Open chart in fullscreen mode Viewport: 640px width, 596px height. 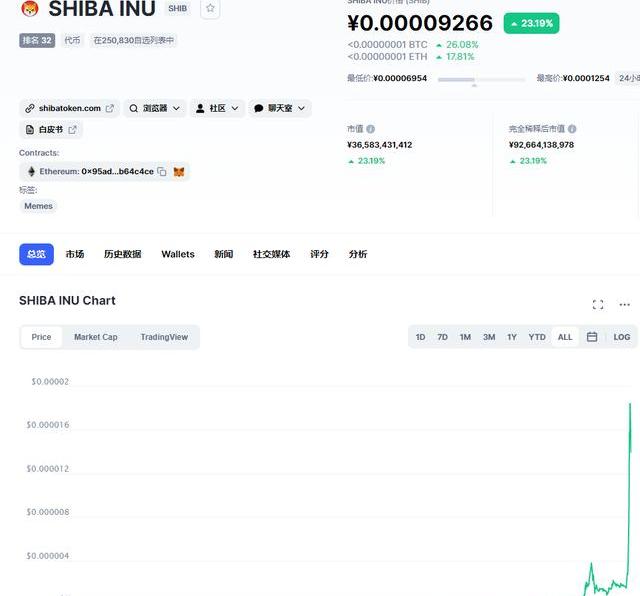tap(598, 305)
